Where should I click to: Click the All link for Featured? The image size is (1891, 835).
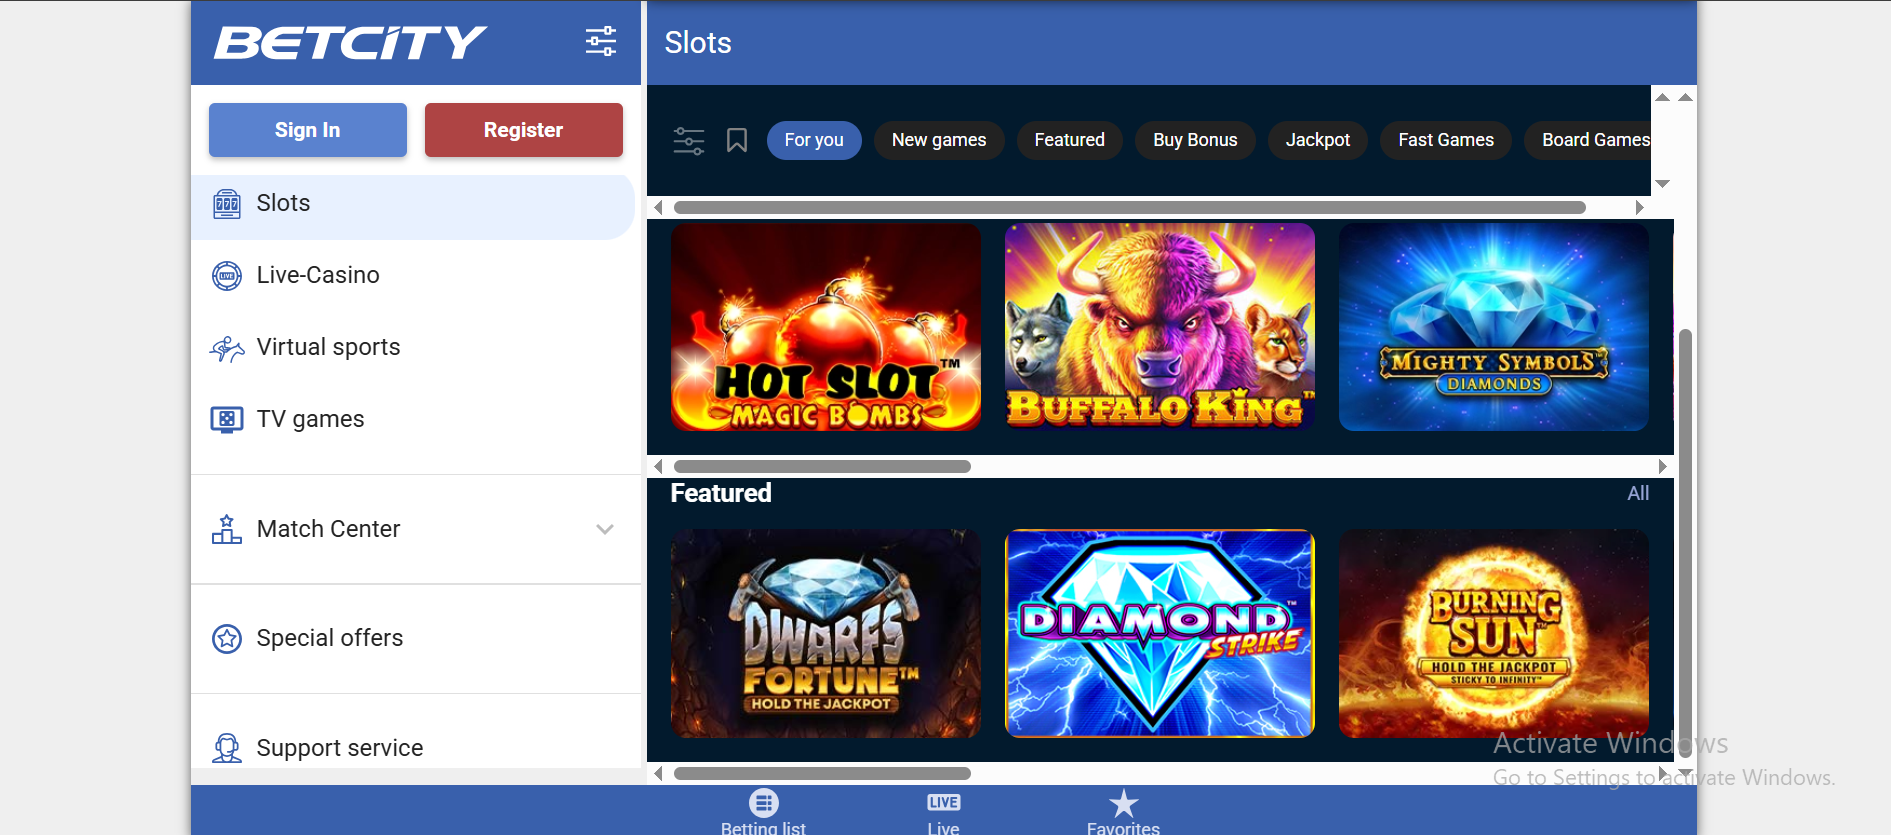coord(1638,493)
